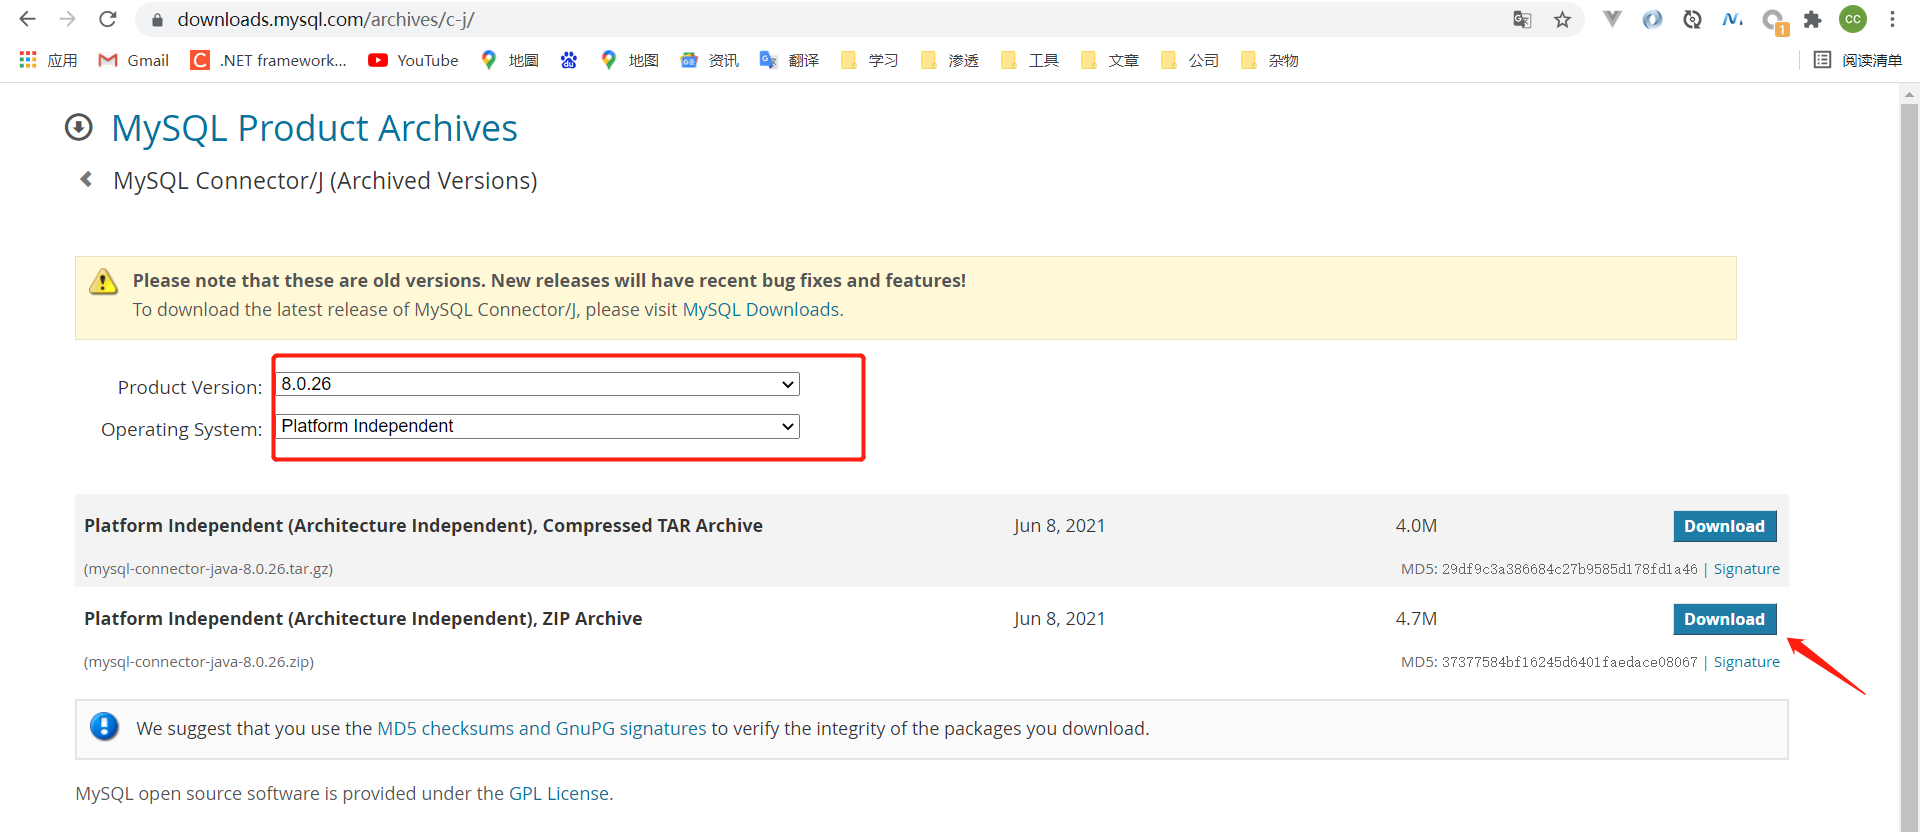The width and height of the screenshot is (1920, 832).
Task: Open the 公司 bookmark folder
Action: click(1190, 60)
